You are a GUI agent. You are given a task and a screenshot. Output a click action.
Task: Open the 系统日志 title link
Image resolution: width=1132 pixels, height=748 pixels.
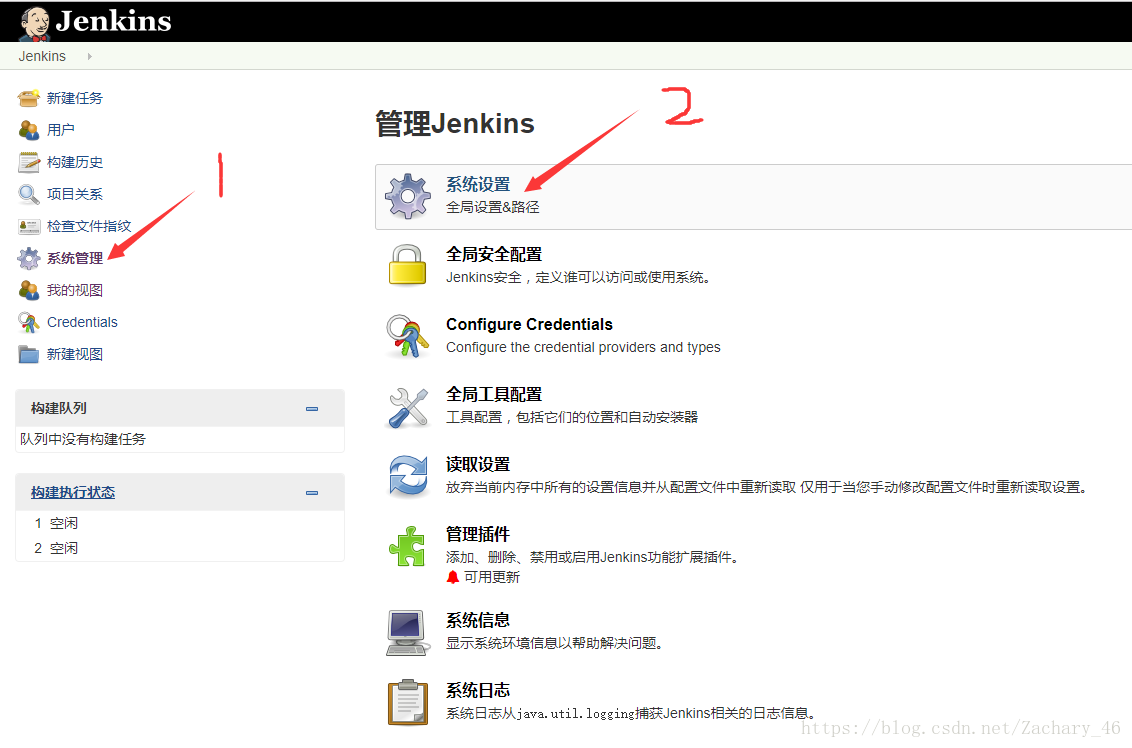[478, 691]
